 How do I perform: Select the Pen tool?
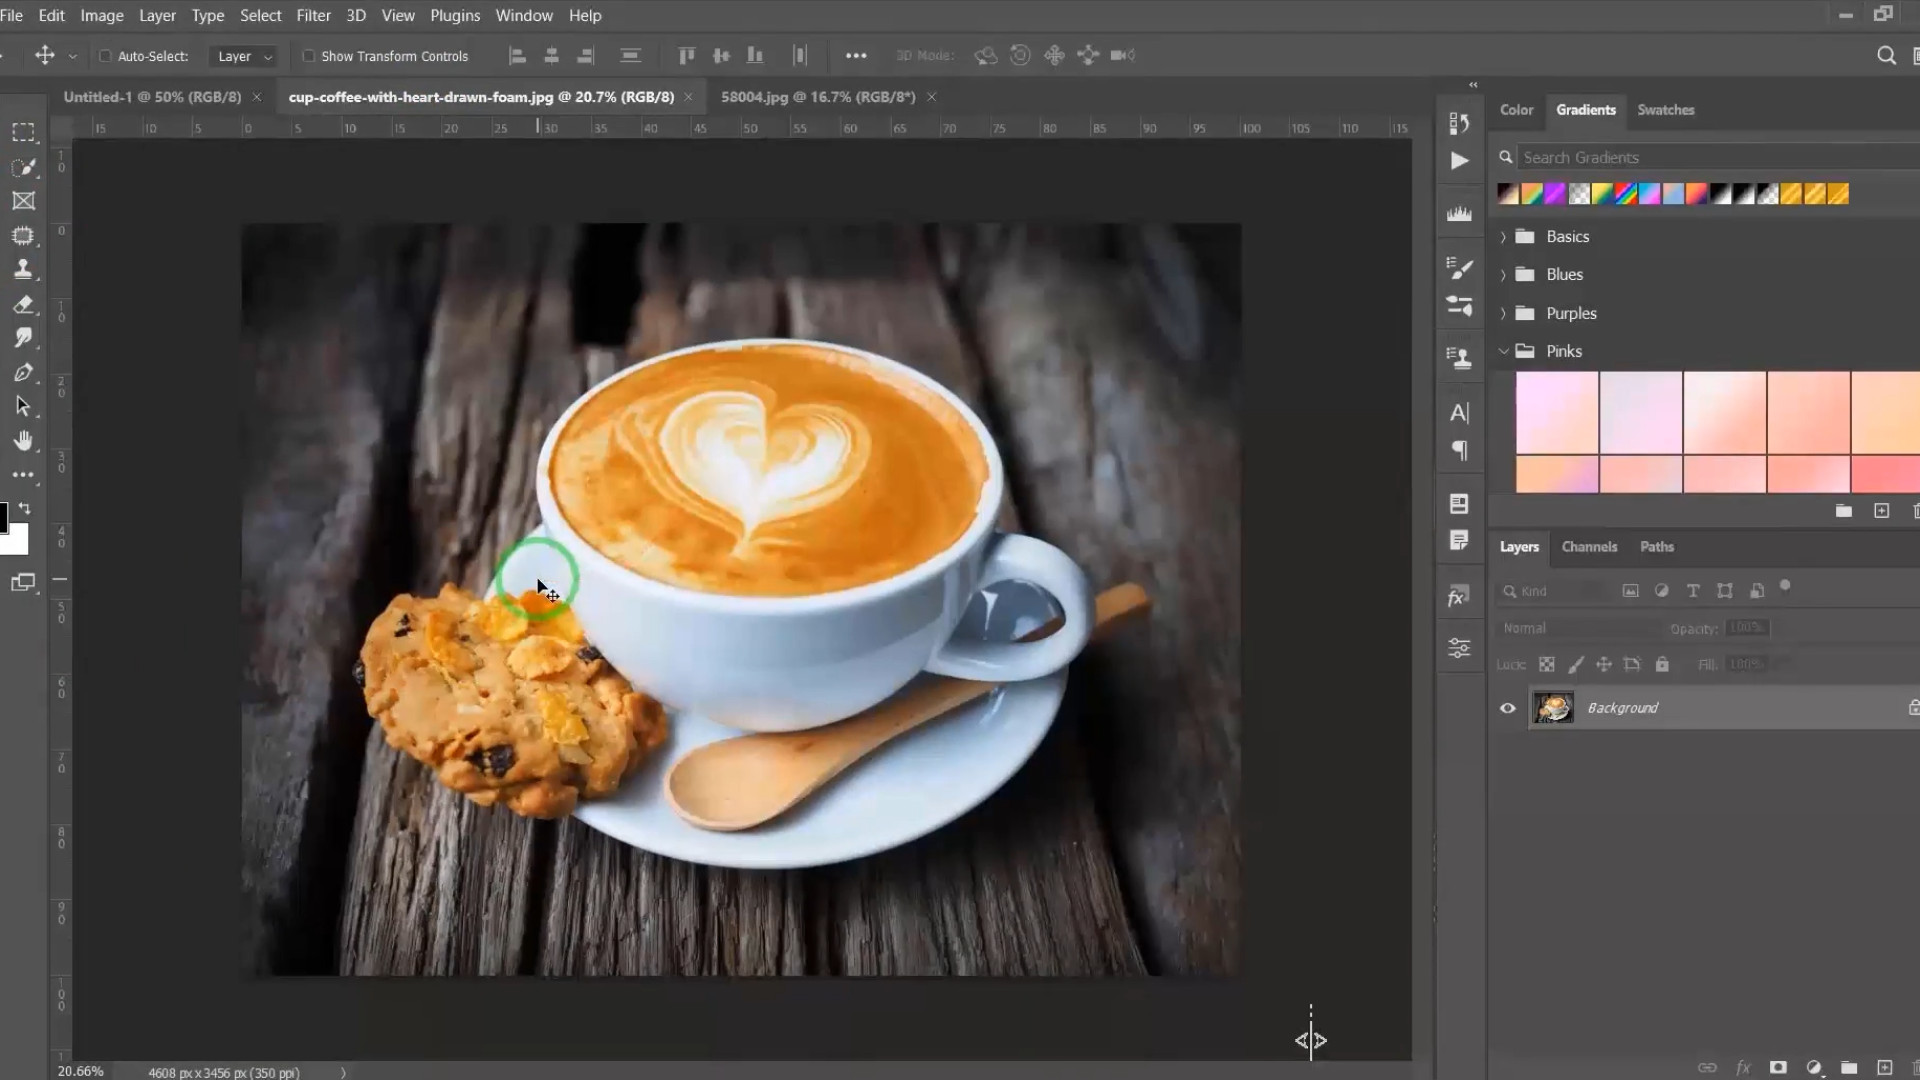(23, 373)
